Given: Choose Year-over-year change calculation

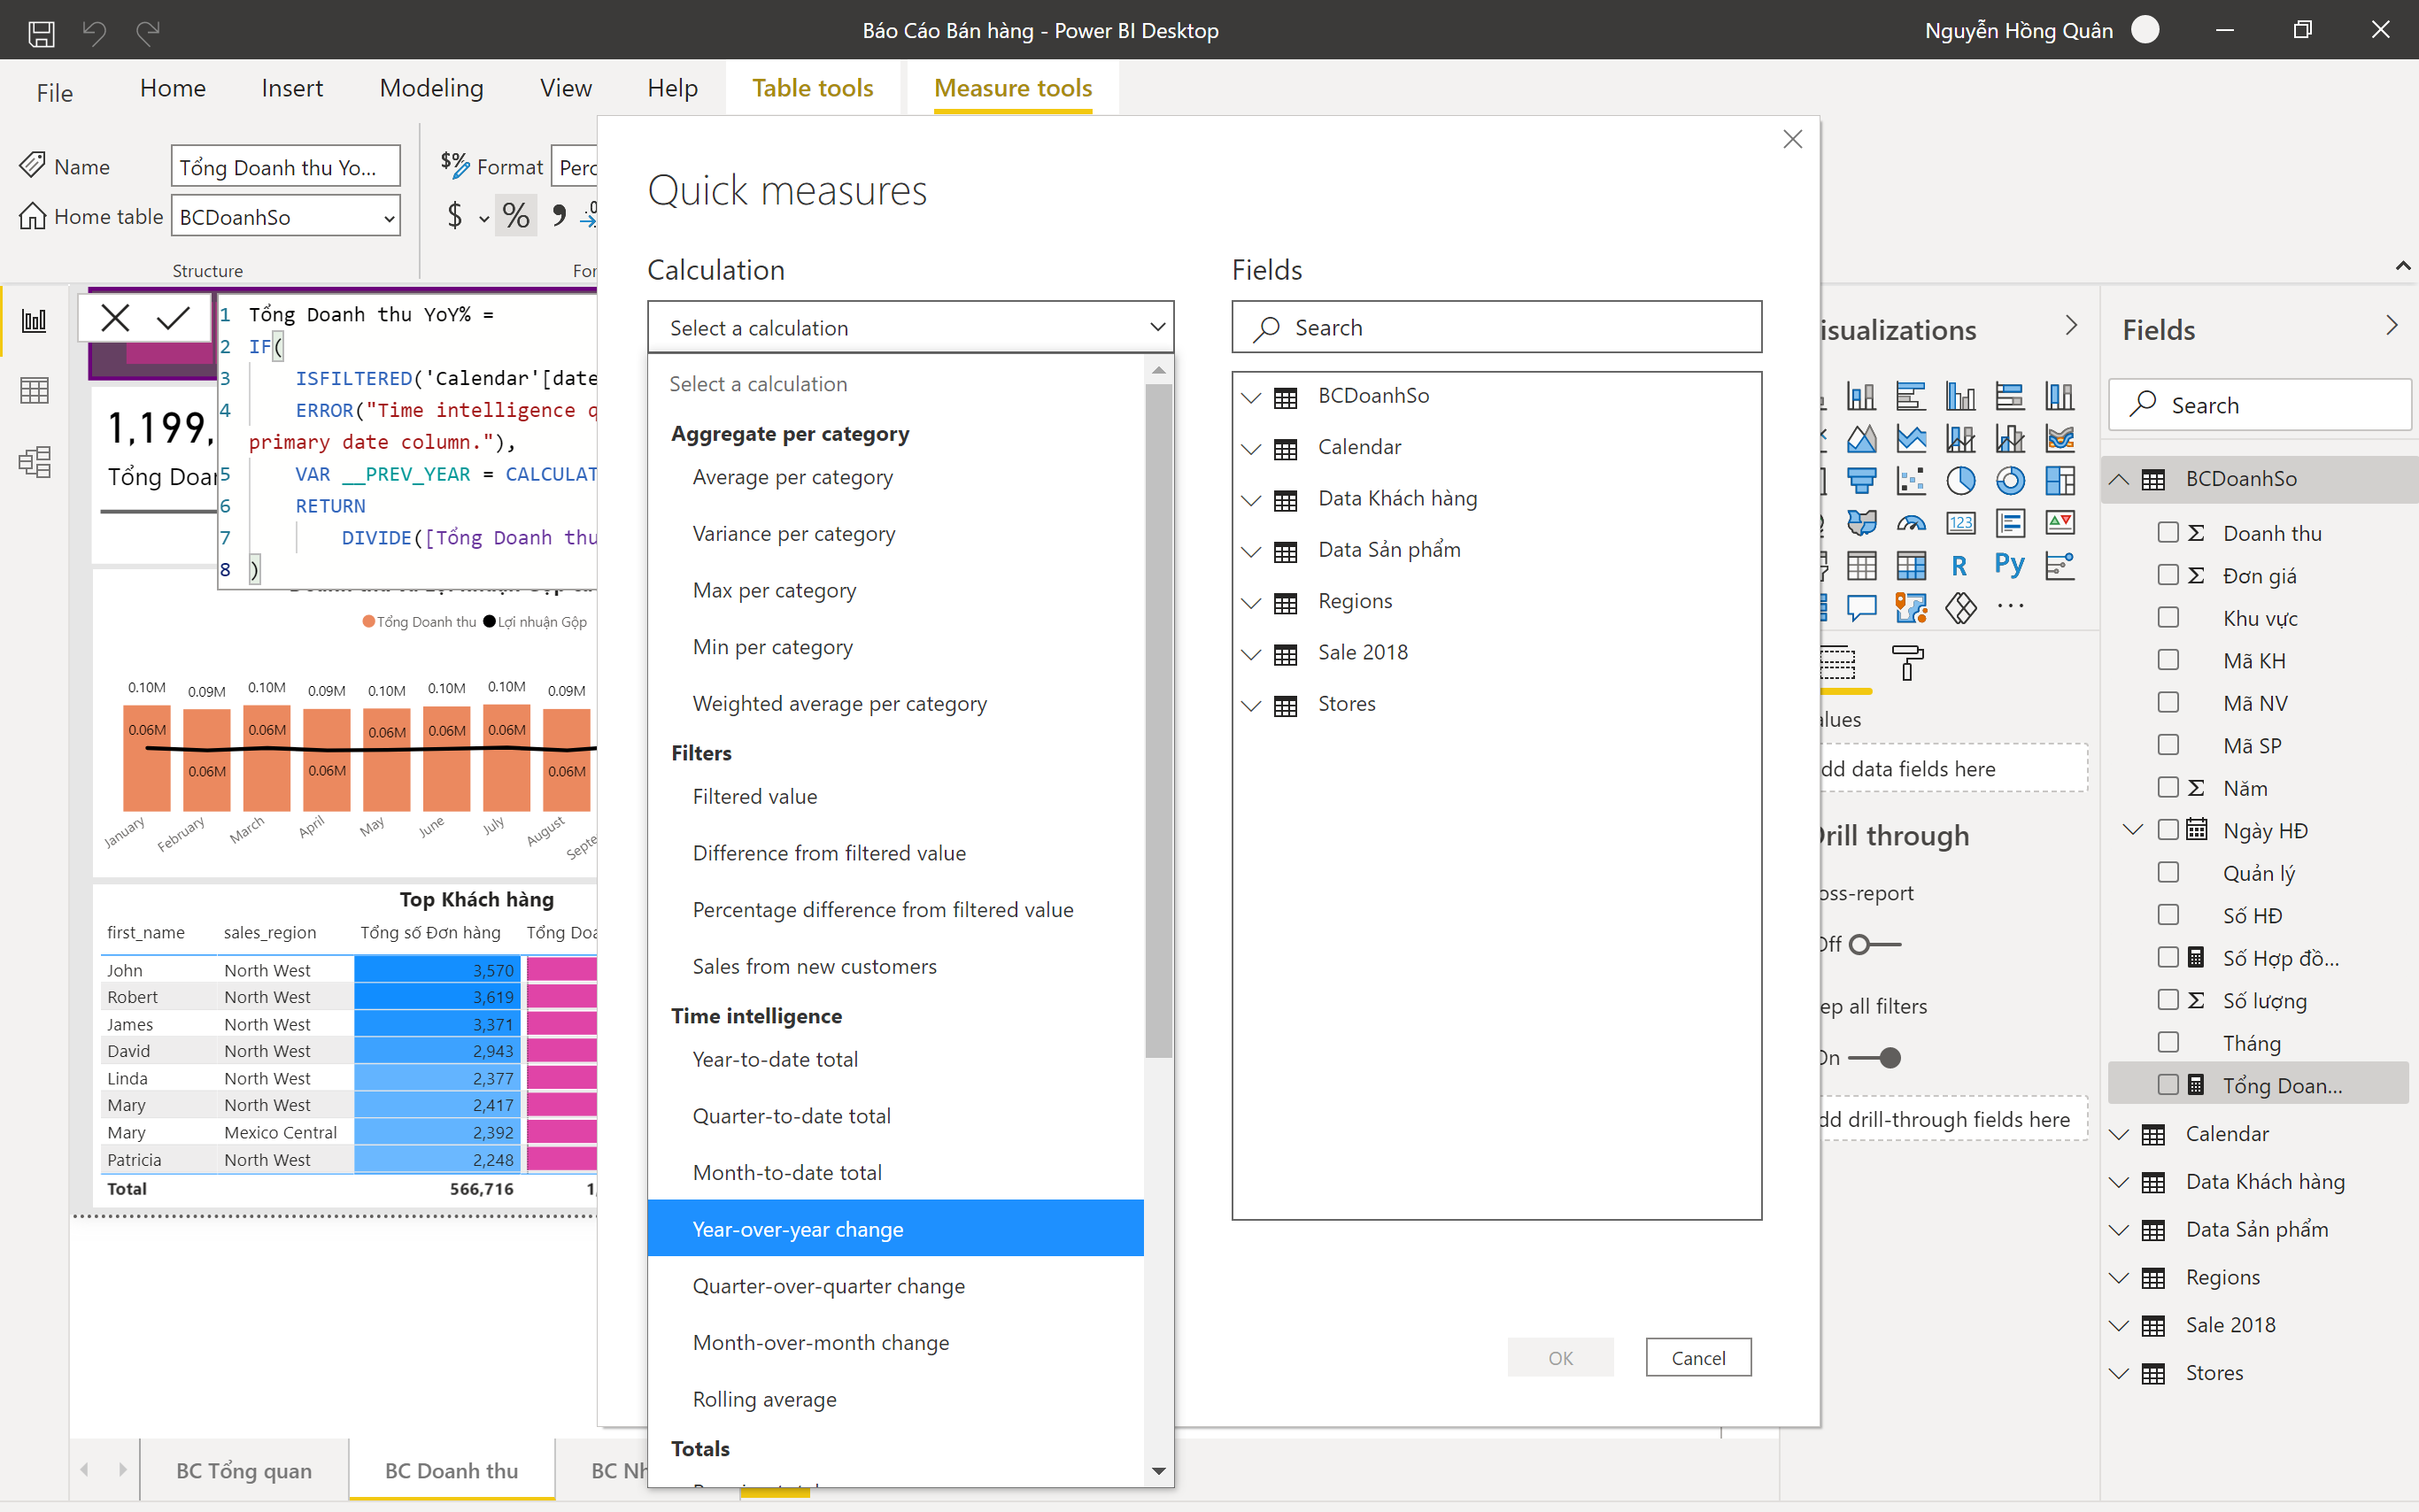Looking at the screenshot, I should tap(895, 1228).
